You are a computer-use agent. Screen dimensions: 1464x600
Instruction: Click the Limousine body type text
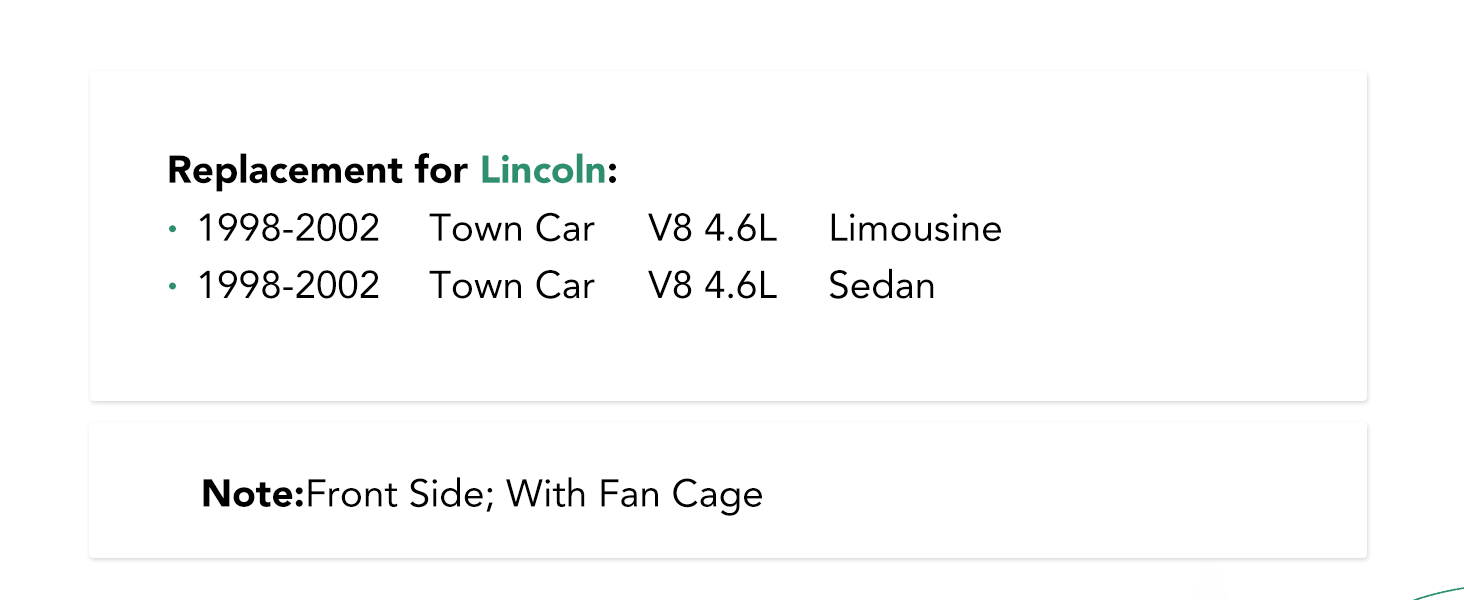point(915,229)
